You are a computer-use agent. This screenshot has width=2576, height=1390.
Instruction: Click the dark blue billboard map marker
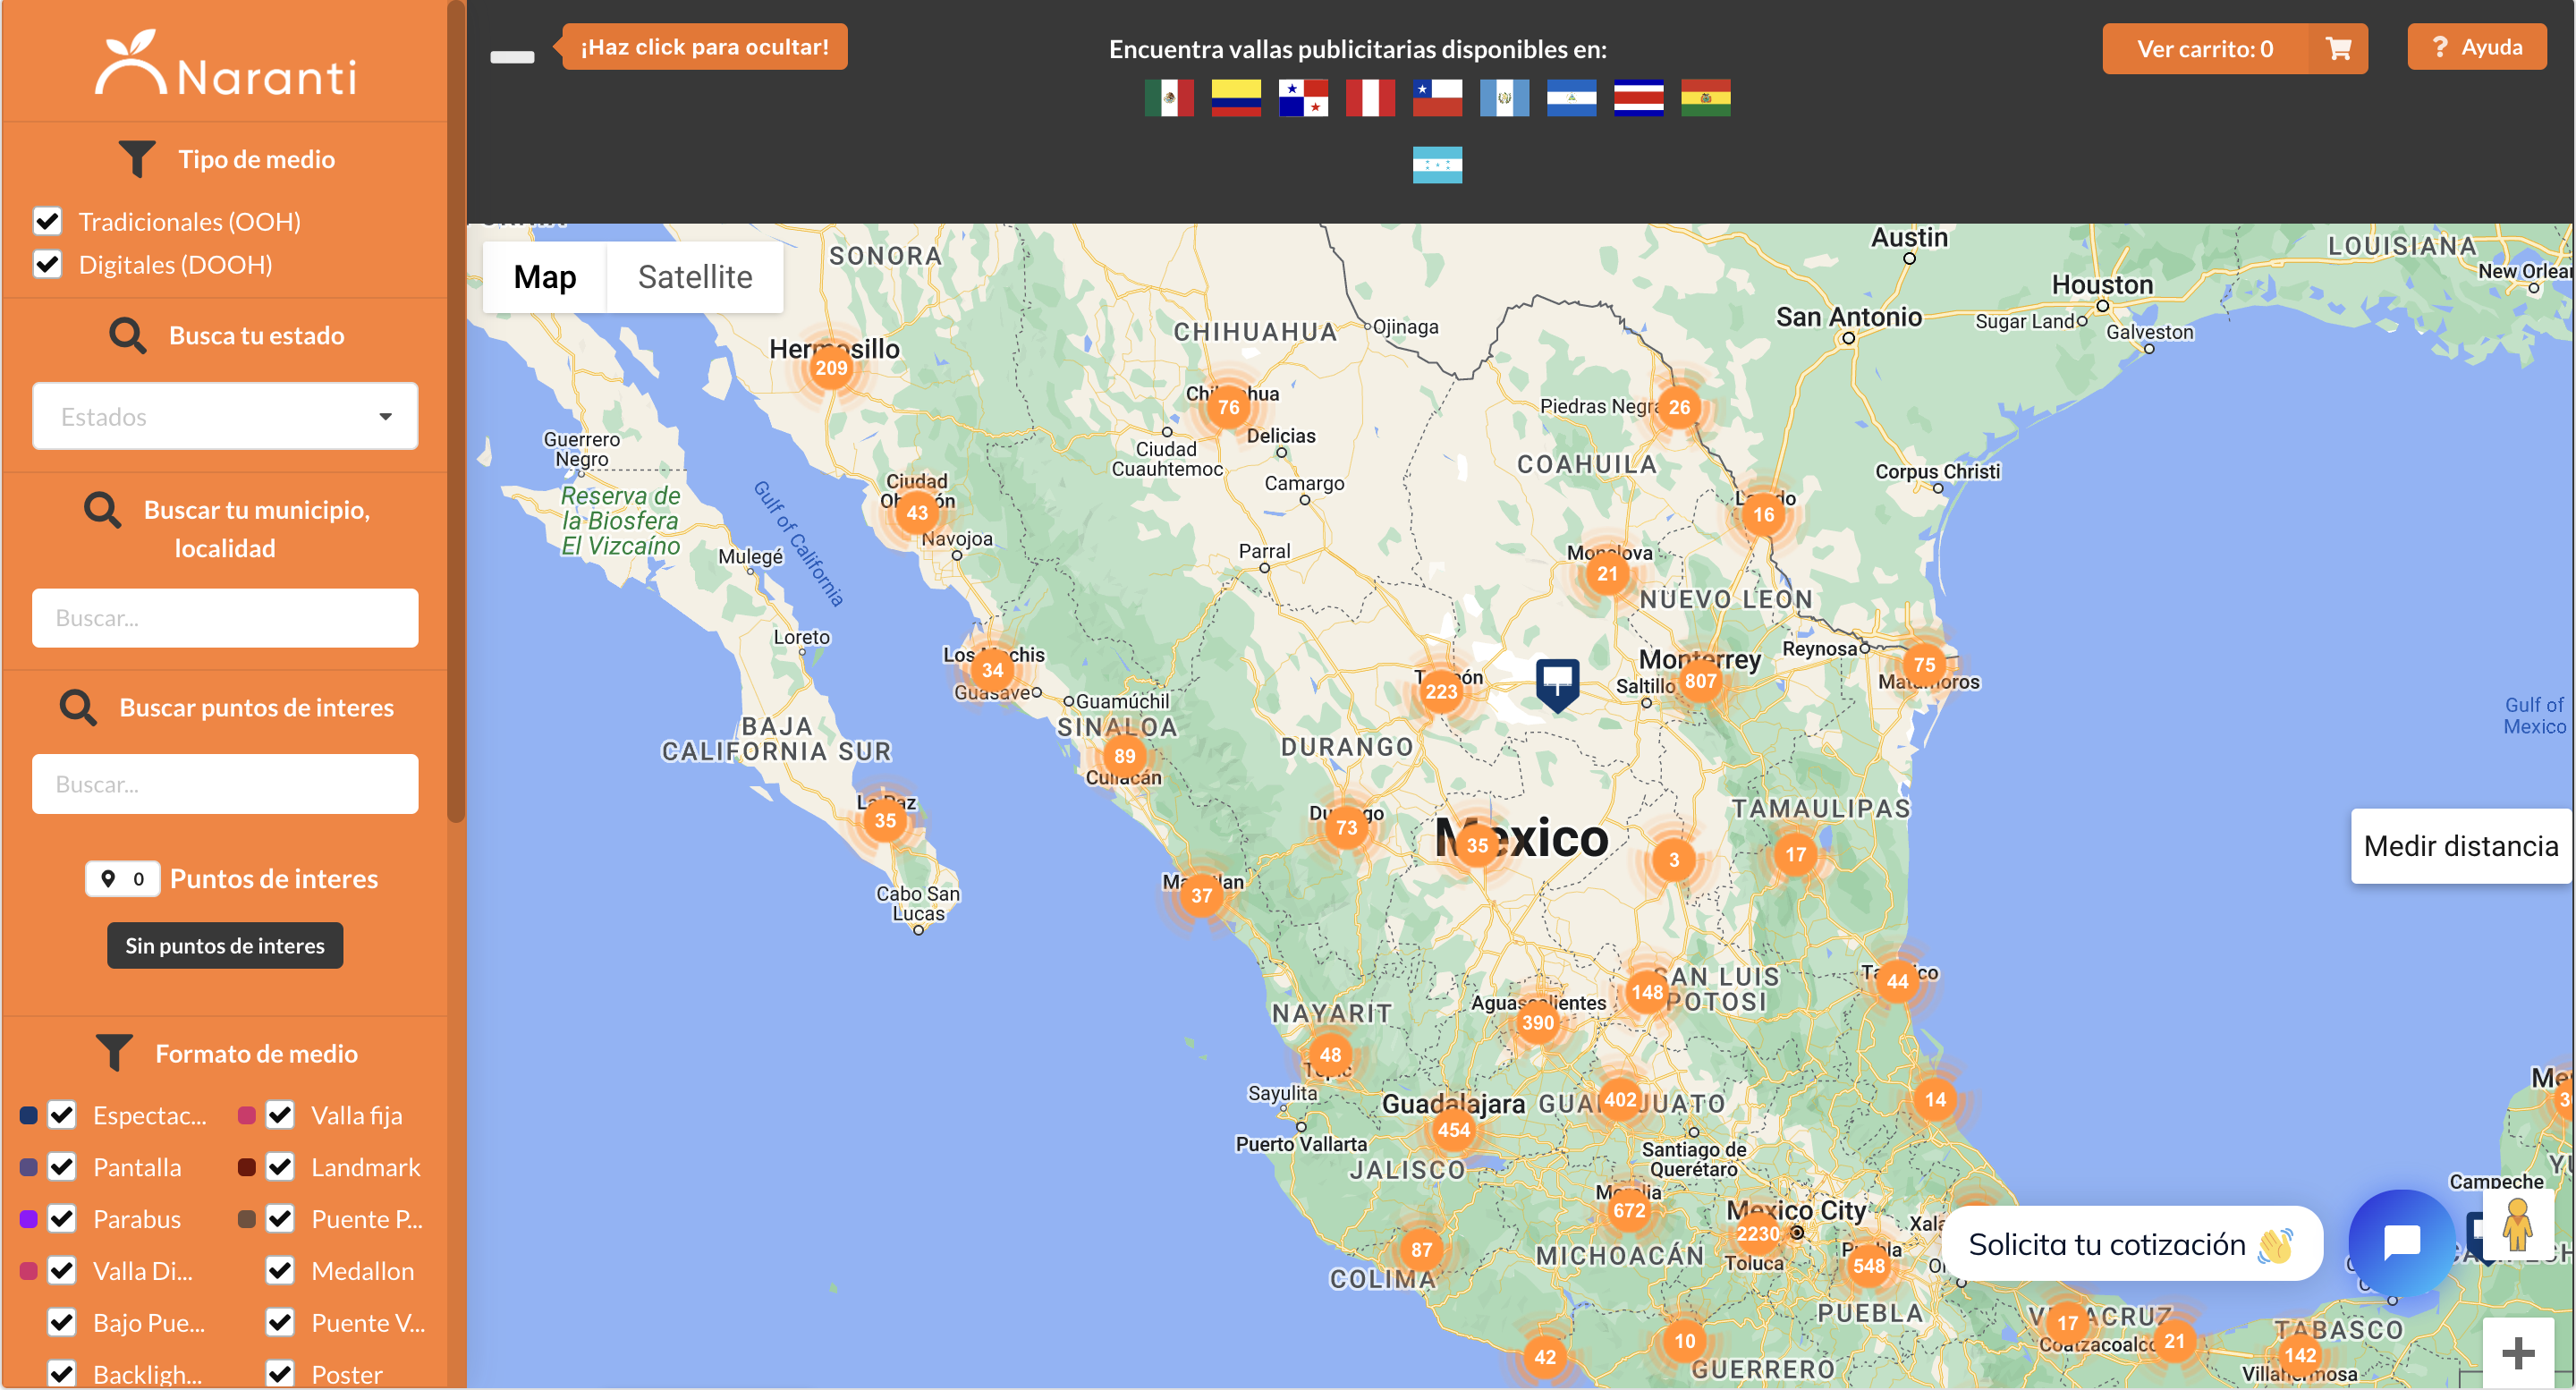click(1556, 682)
